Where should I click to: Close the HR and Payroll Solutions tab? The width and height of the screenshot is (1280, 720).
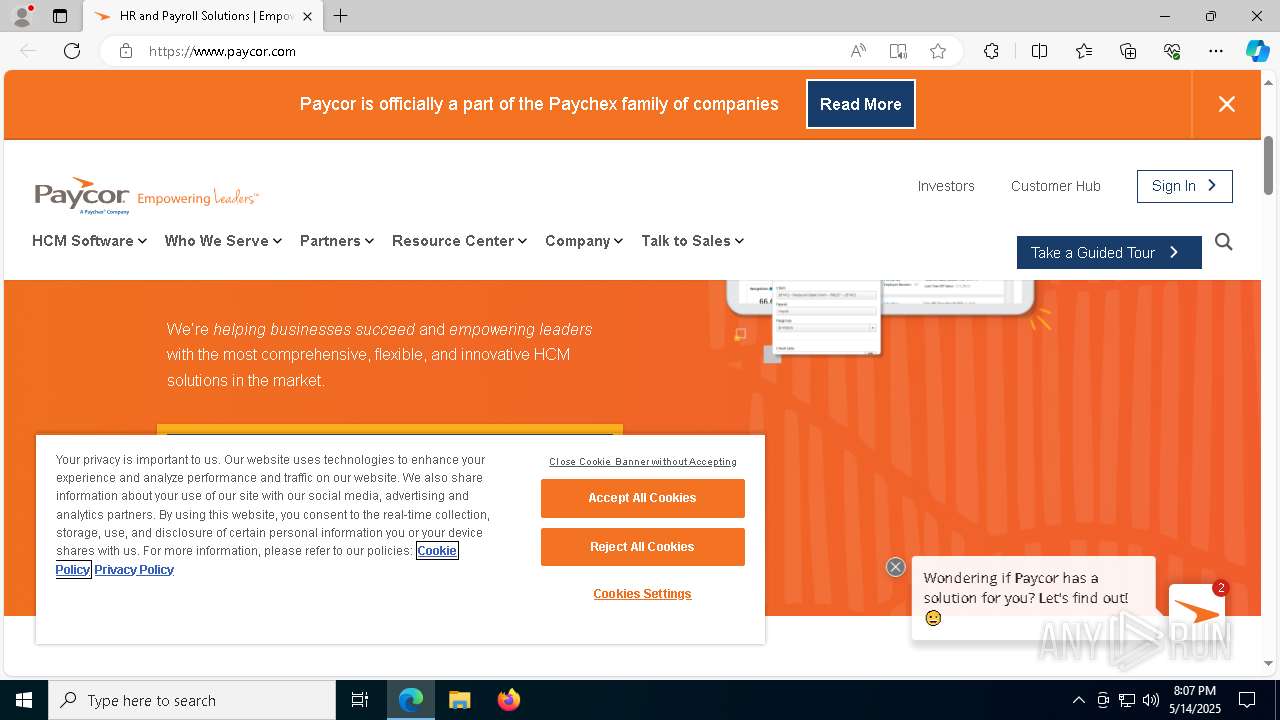tap(307, 16)
